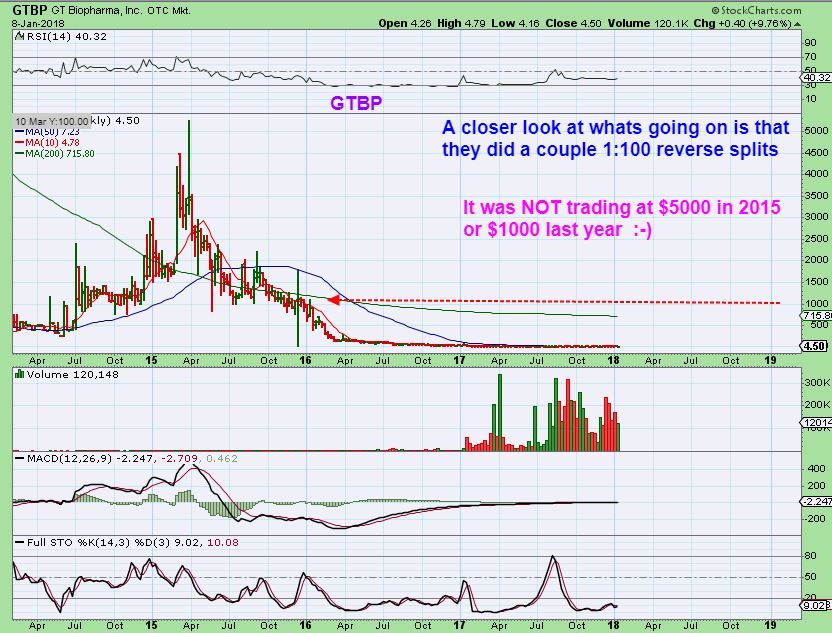
Task: Click the OTC Mkt. exchange label
Action: [x=169, y=11]
